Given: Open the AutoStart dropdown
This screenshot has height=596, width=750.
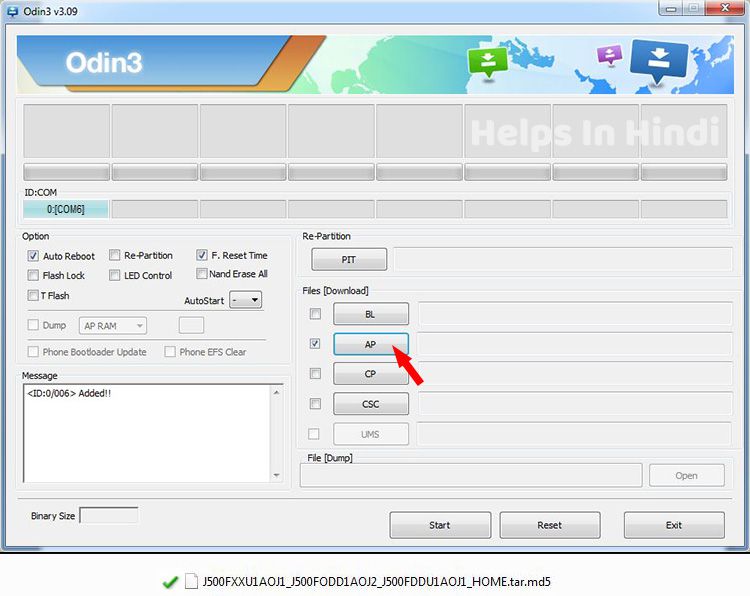Looking at the screenshot, I should [x=245, y=300].
